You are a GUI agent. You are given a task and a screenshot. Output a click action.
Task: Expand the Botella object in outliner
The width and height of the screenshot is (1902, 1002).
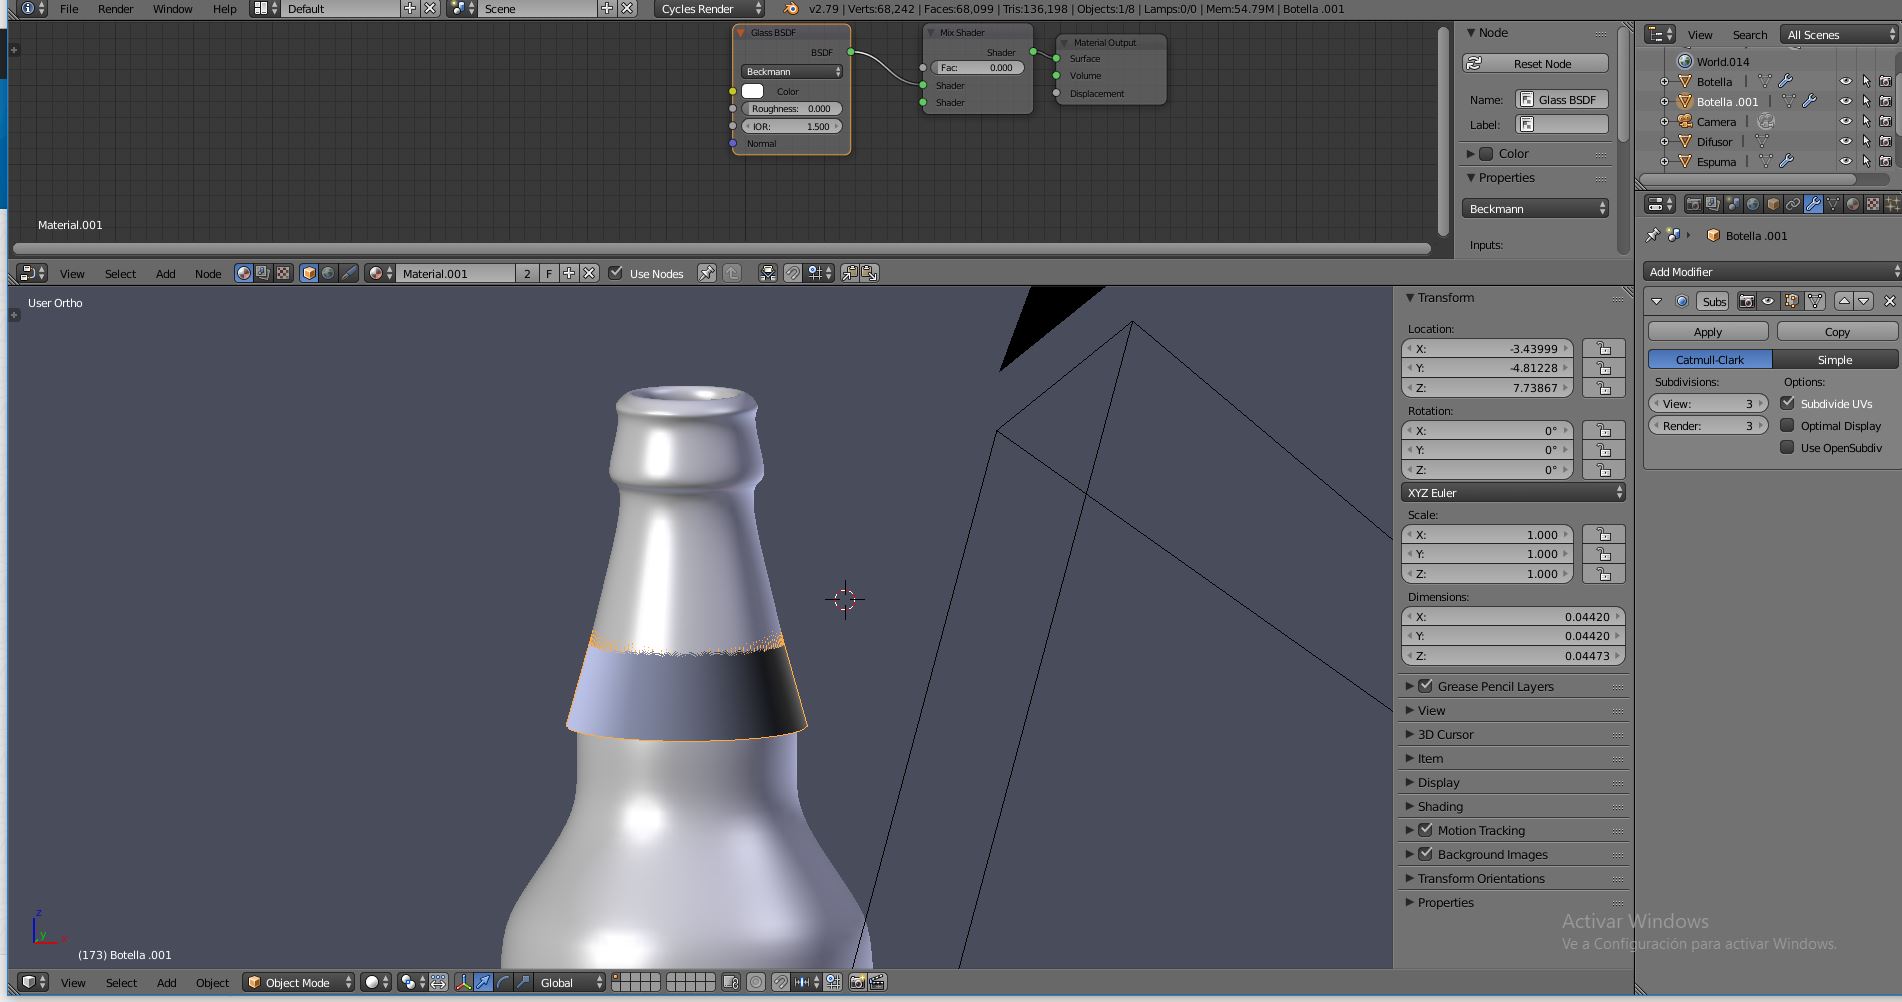click(x=1665, y=81)
